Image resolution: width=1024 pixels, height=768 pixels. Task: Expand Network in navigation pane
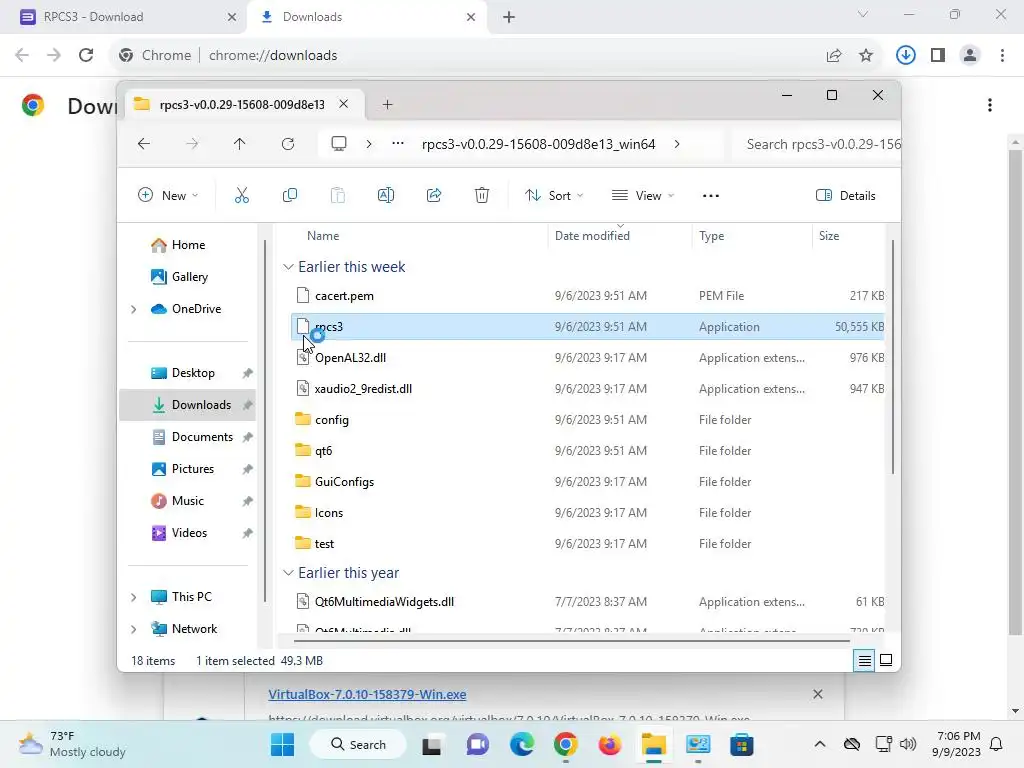pos(134,629)
